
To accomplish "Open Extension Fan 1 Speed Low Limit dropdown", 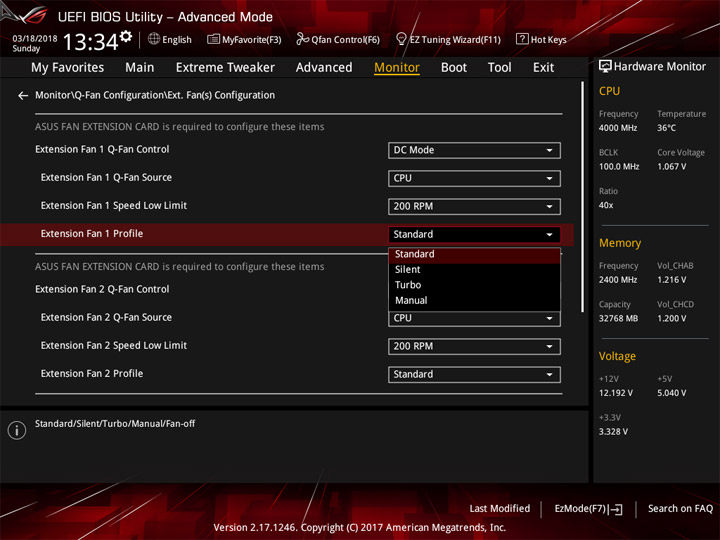I will 474,206.
